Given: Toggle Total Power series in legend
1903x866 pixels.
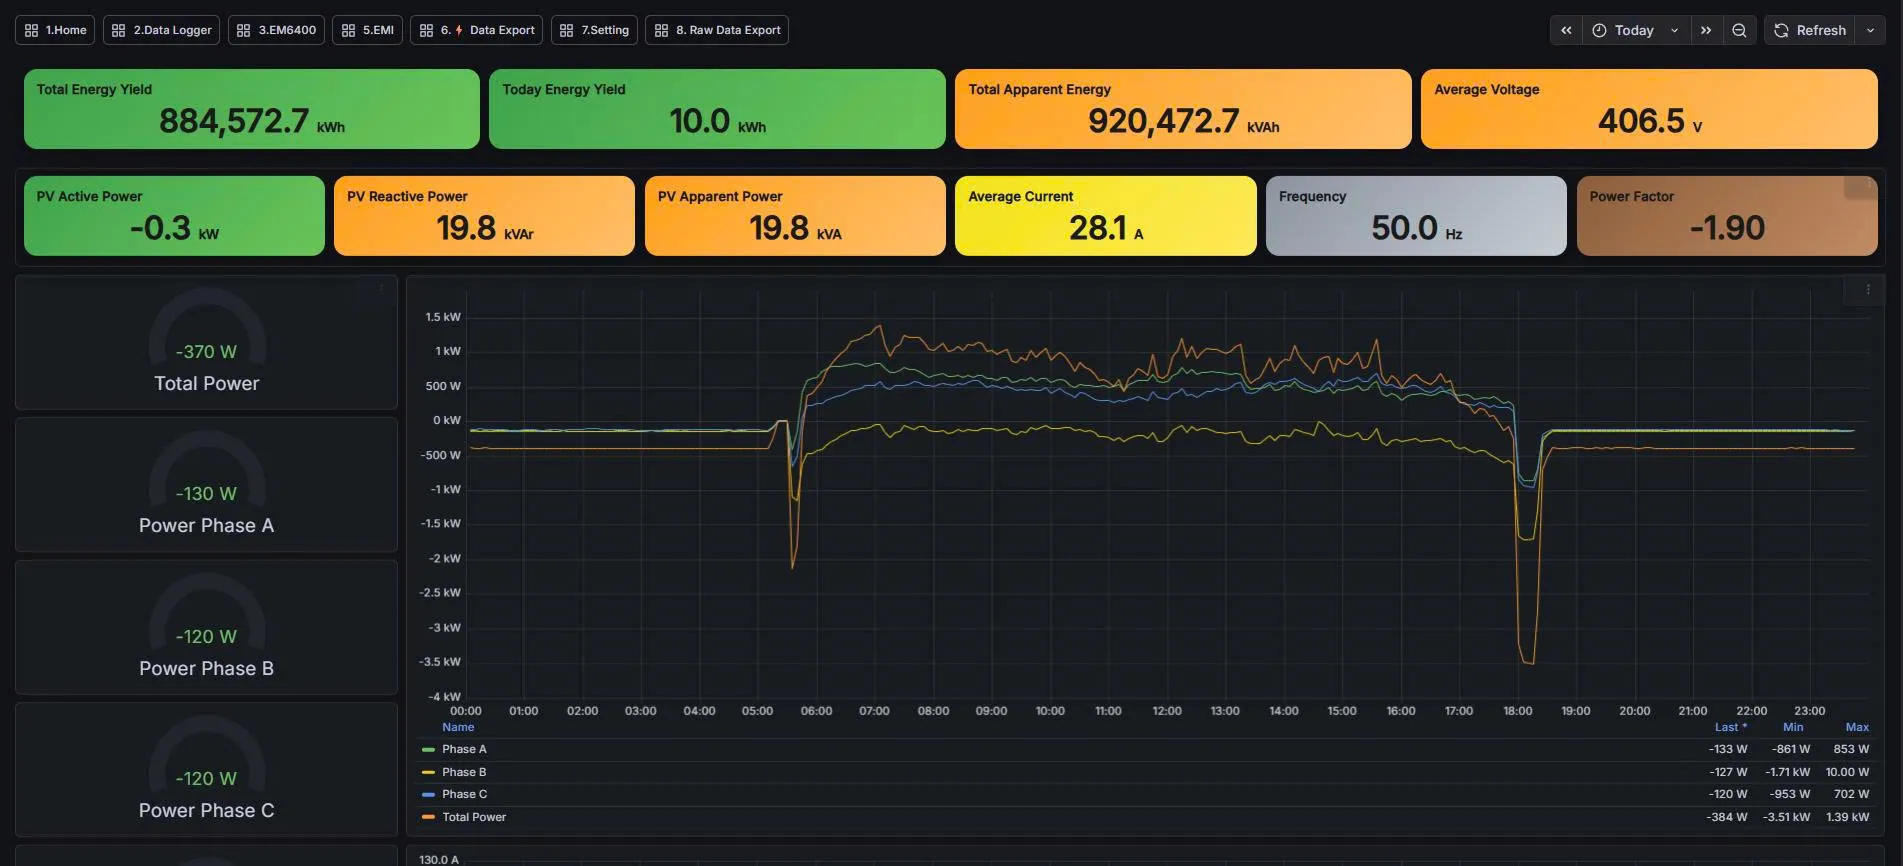Looking at the screenshot, I should click(x=474, y=817).
